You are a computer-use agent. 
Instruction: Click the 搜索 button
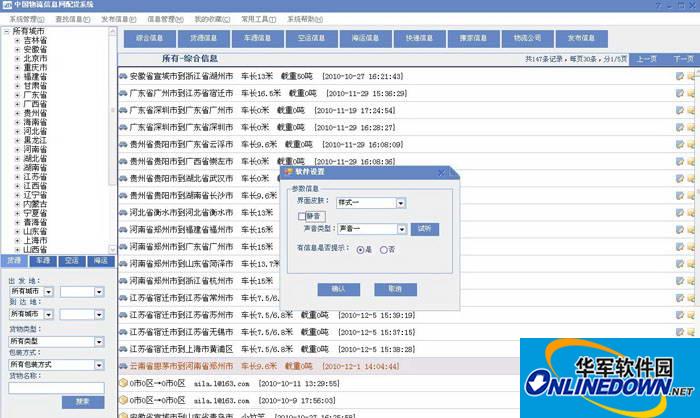coord(83,402)
